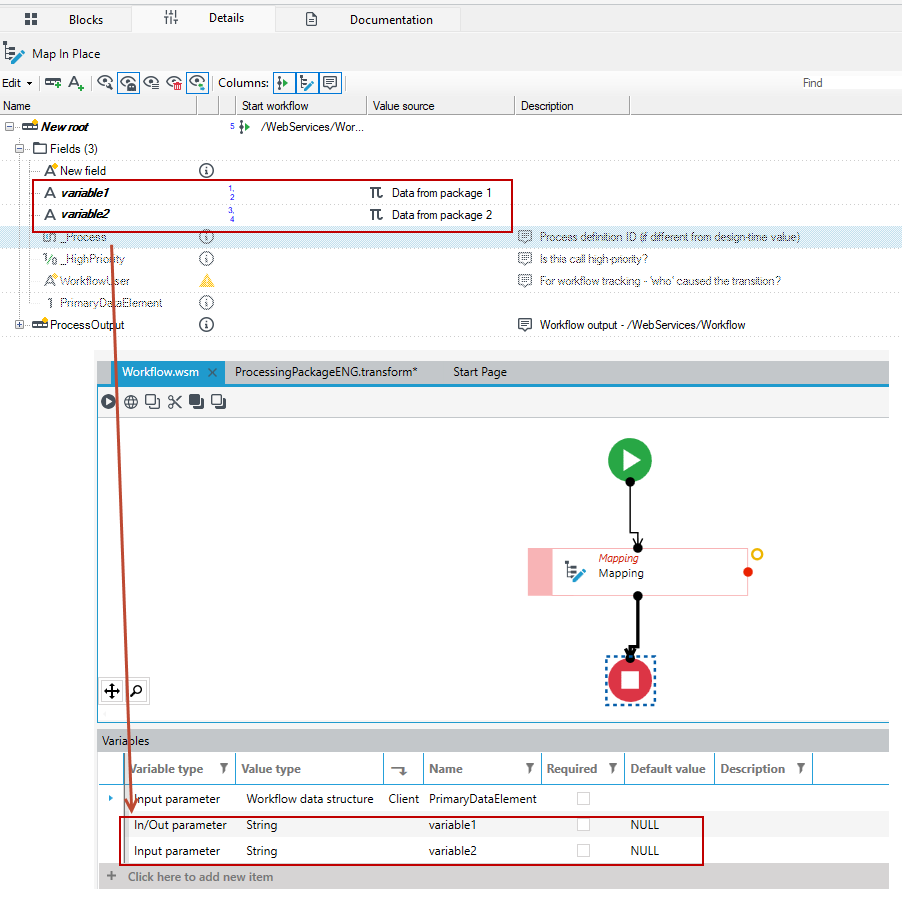
Task: Check Required box for PrimaryDataElement
Action: [x=583, y=799]
